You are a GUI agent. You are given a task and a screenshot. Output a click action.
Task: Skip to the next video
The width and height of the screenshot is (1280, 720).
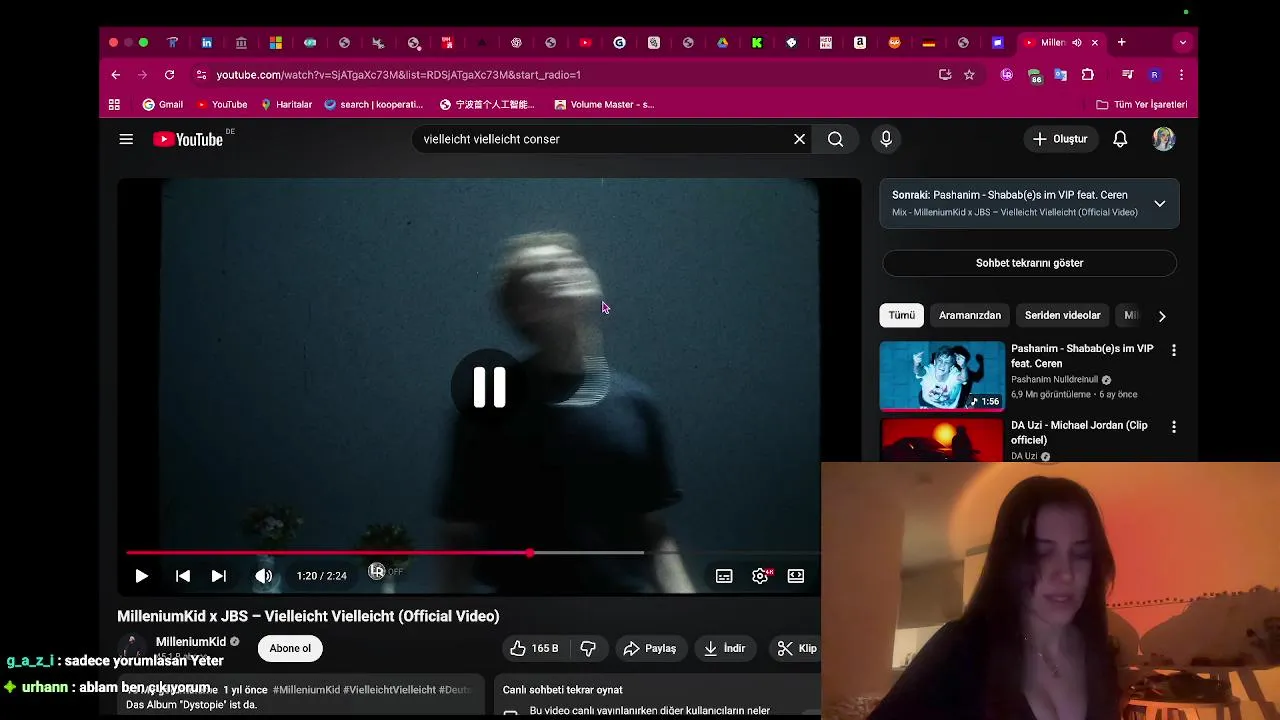pyautogui.click(x=218, y=576)
